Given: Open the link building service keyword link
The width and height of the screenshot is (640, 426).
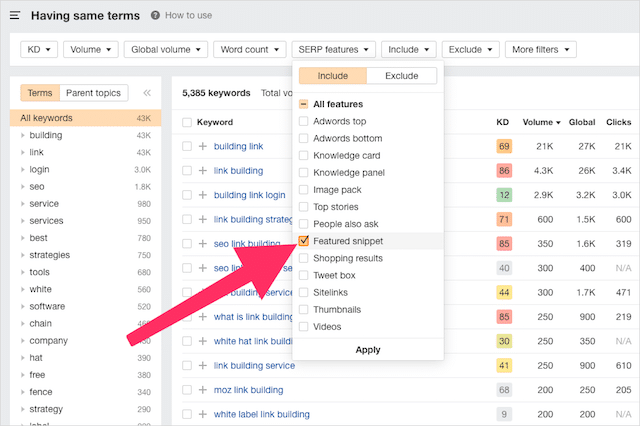Looking at the screenshot, I should pyautogui.click(x=255, y=366).
